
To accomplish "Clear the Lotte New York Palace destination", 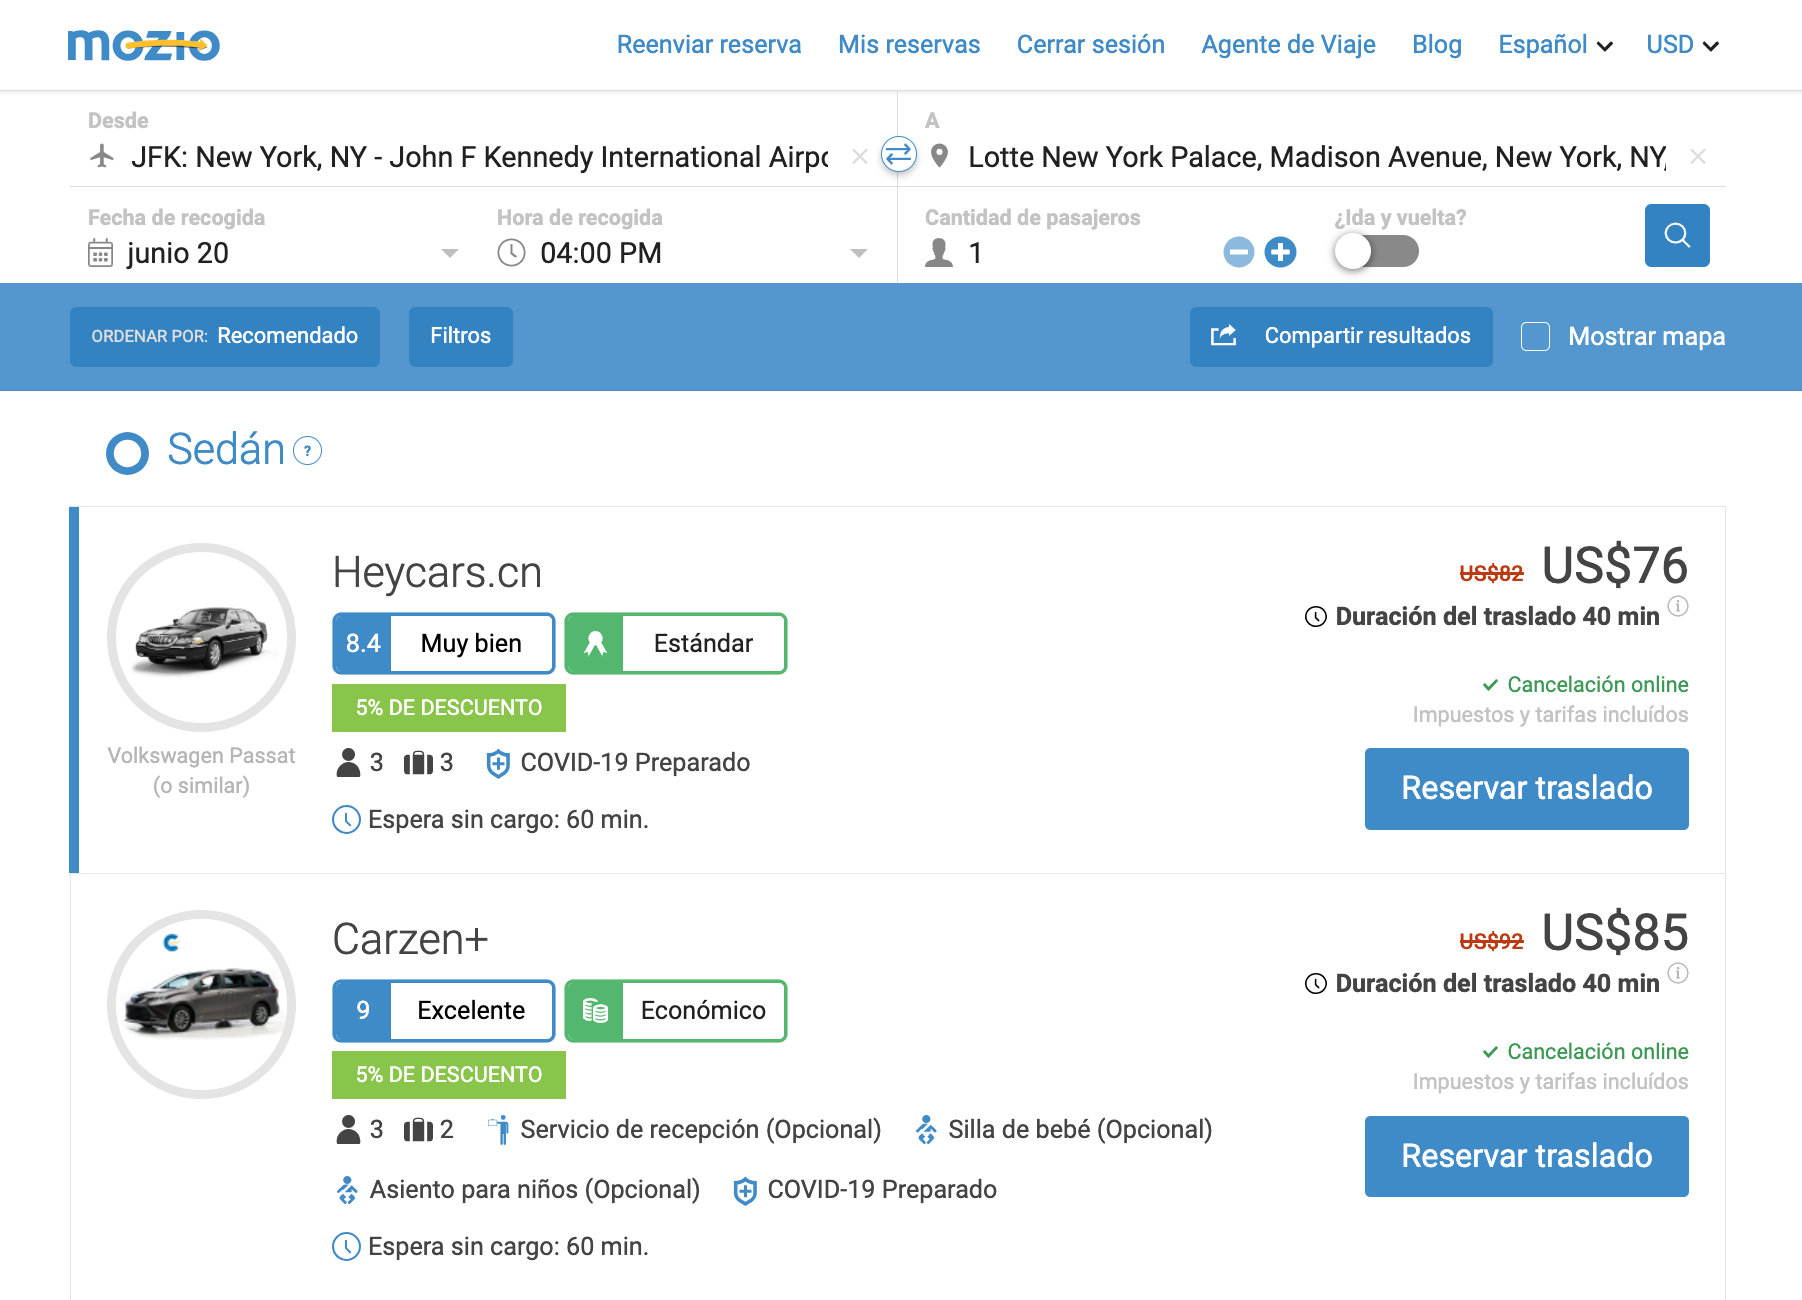I will 1697,156.
